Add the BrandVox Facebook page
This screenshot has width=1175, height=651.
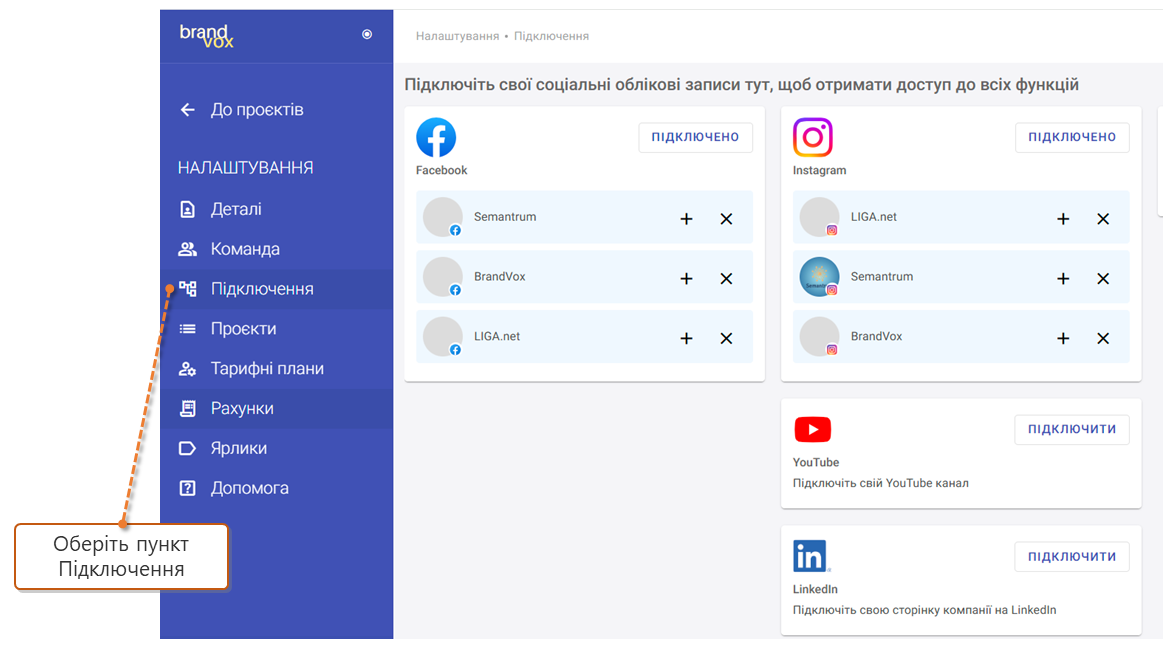(686, 279)
